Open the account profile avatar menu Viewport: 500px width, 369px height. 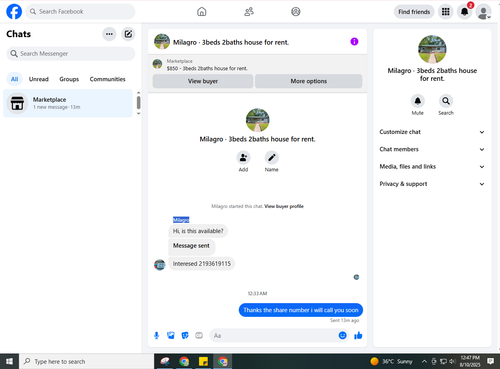[483, 12]
